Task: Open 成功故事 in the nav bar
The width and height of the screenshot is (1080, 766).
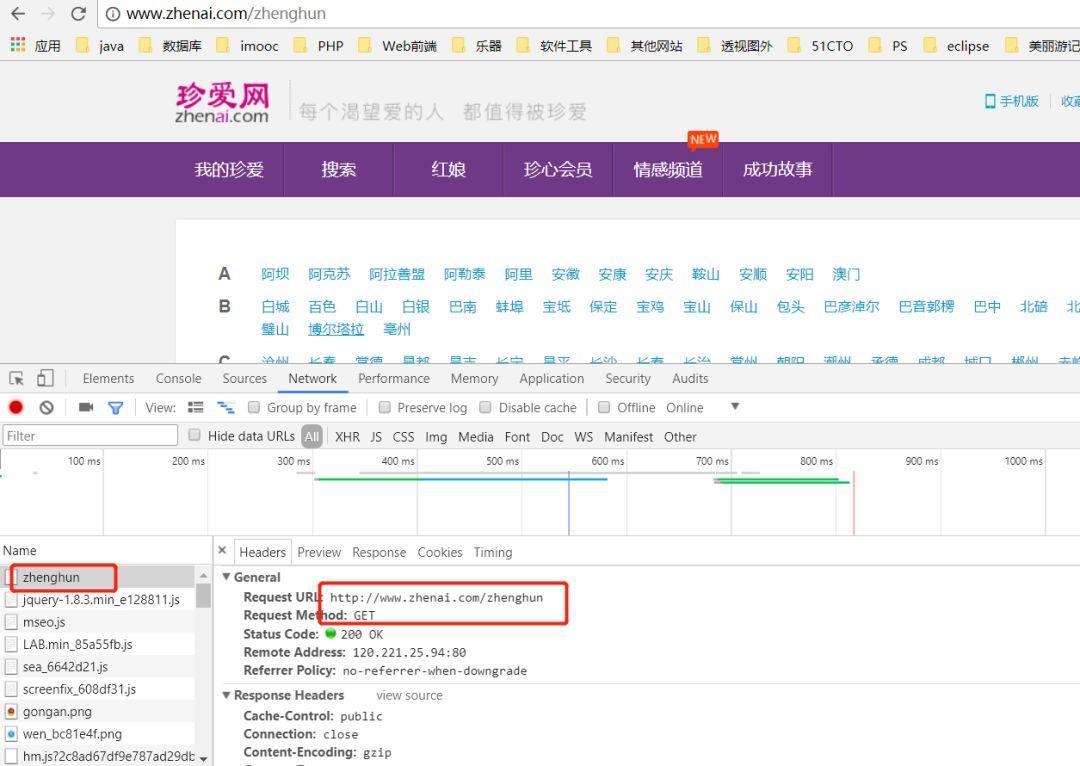Action: click(x=778, y=169)
